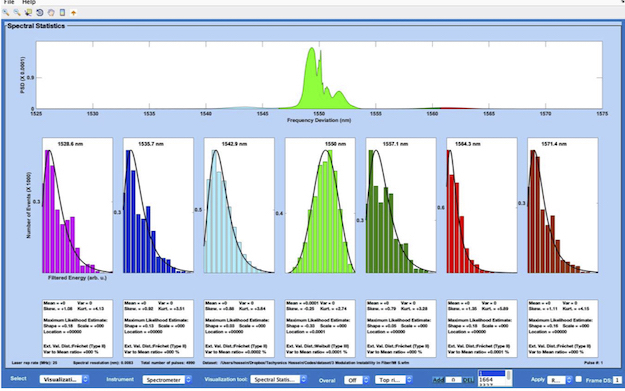Open the Select dropdown showing Visualizati...
This screenshot has width=625, height=391.
[x=64, y=379]
